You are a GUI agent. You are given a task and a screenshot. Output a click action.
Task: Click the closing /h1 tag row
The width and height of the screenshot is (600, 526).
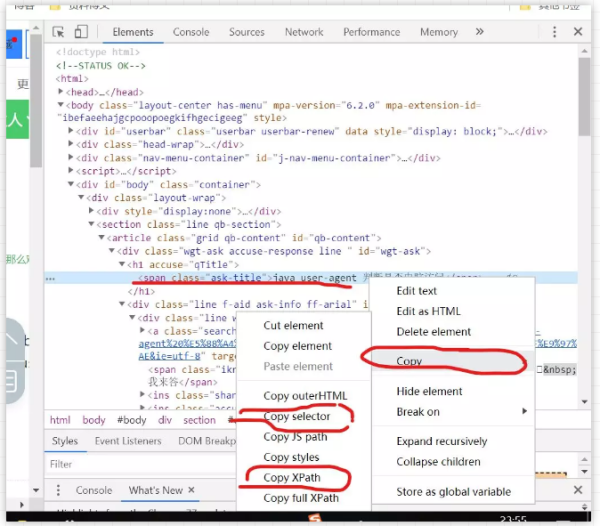click(x=141, y=291)
